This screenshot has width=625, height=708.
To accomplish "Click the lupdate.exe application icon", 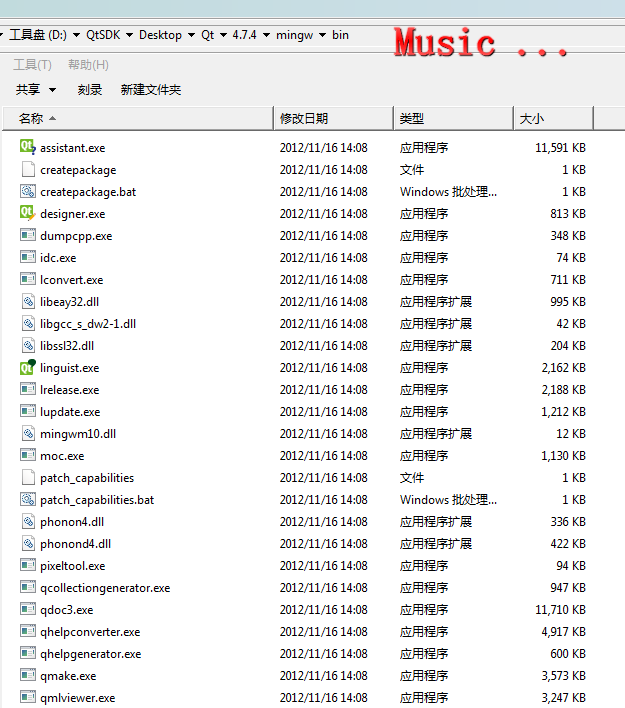I will pyautogui.click(x=28, y=411).
